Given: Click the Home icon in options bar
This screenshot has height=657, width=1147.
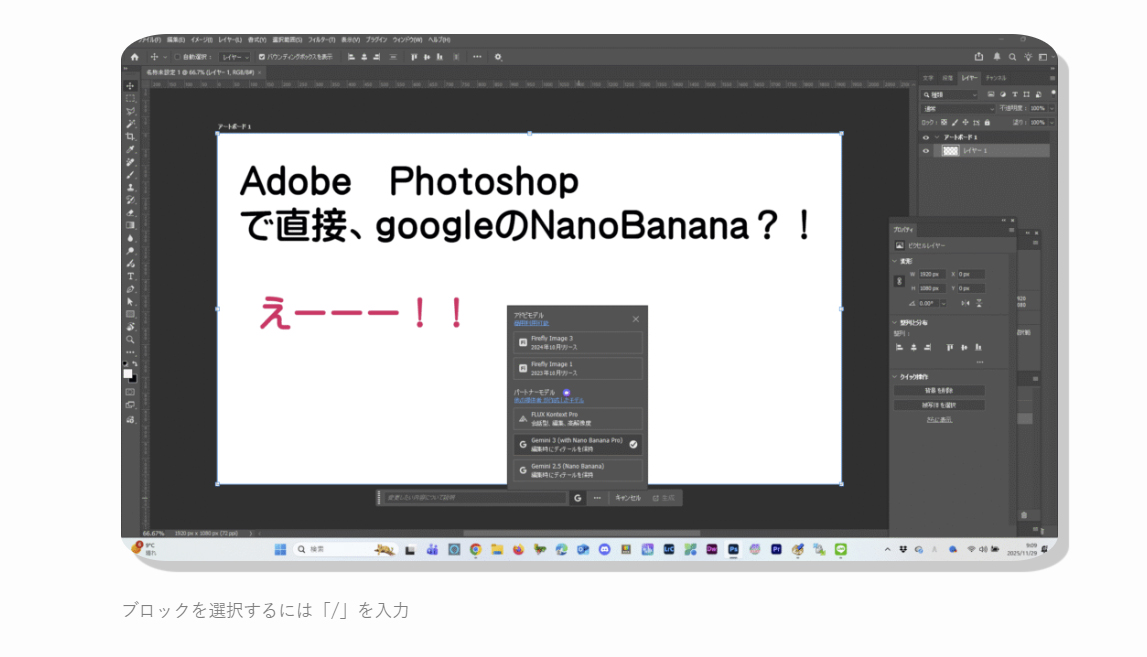Looking at the screenshot, I should 134,57.
